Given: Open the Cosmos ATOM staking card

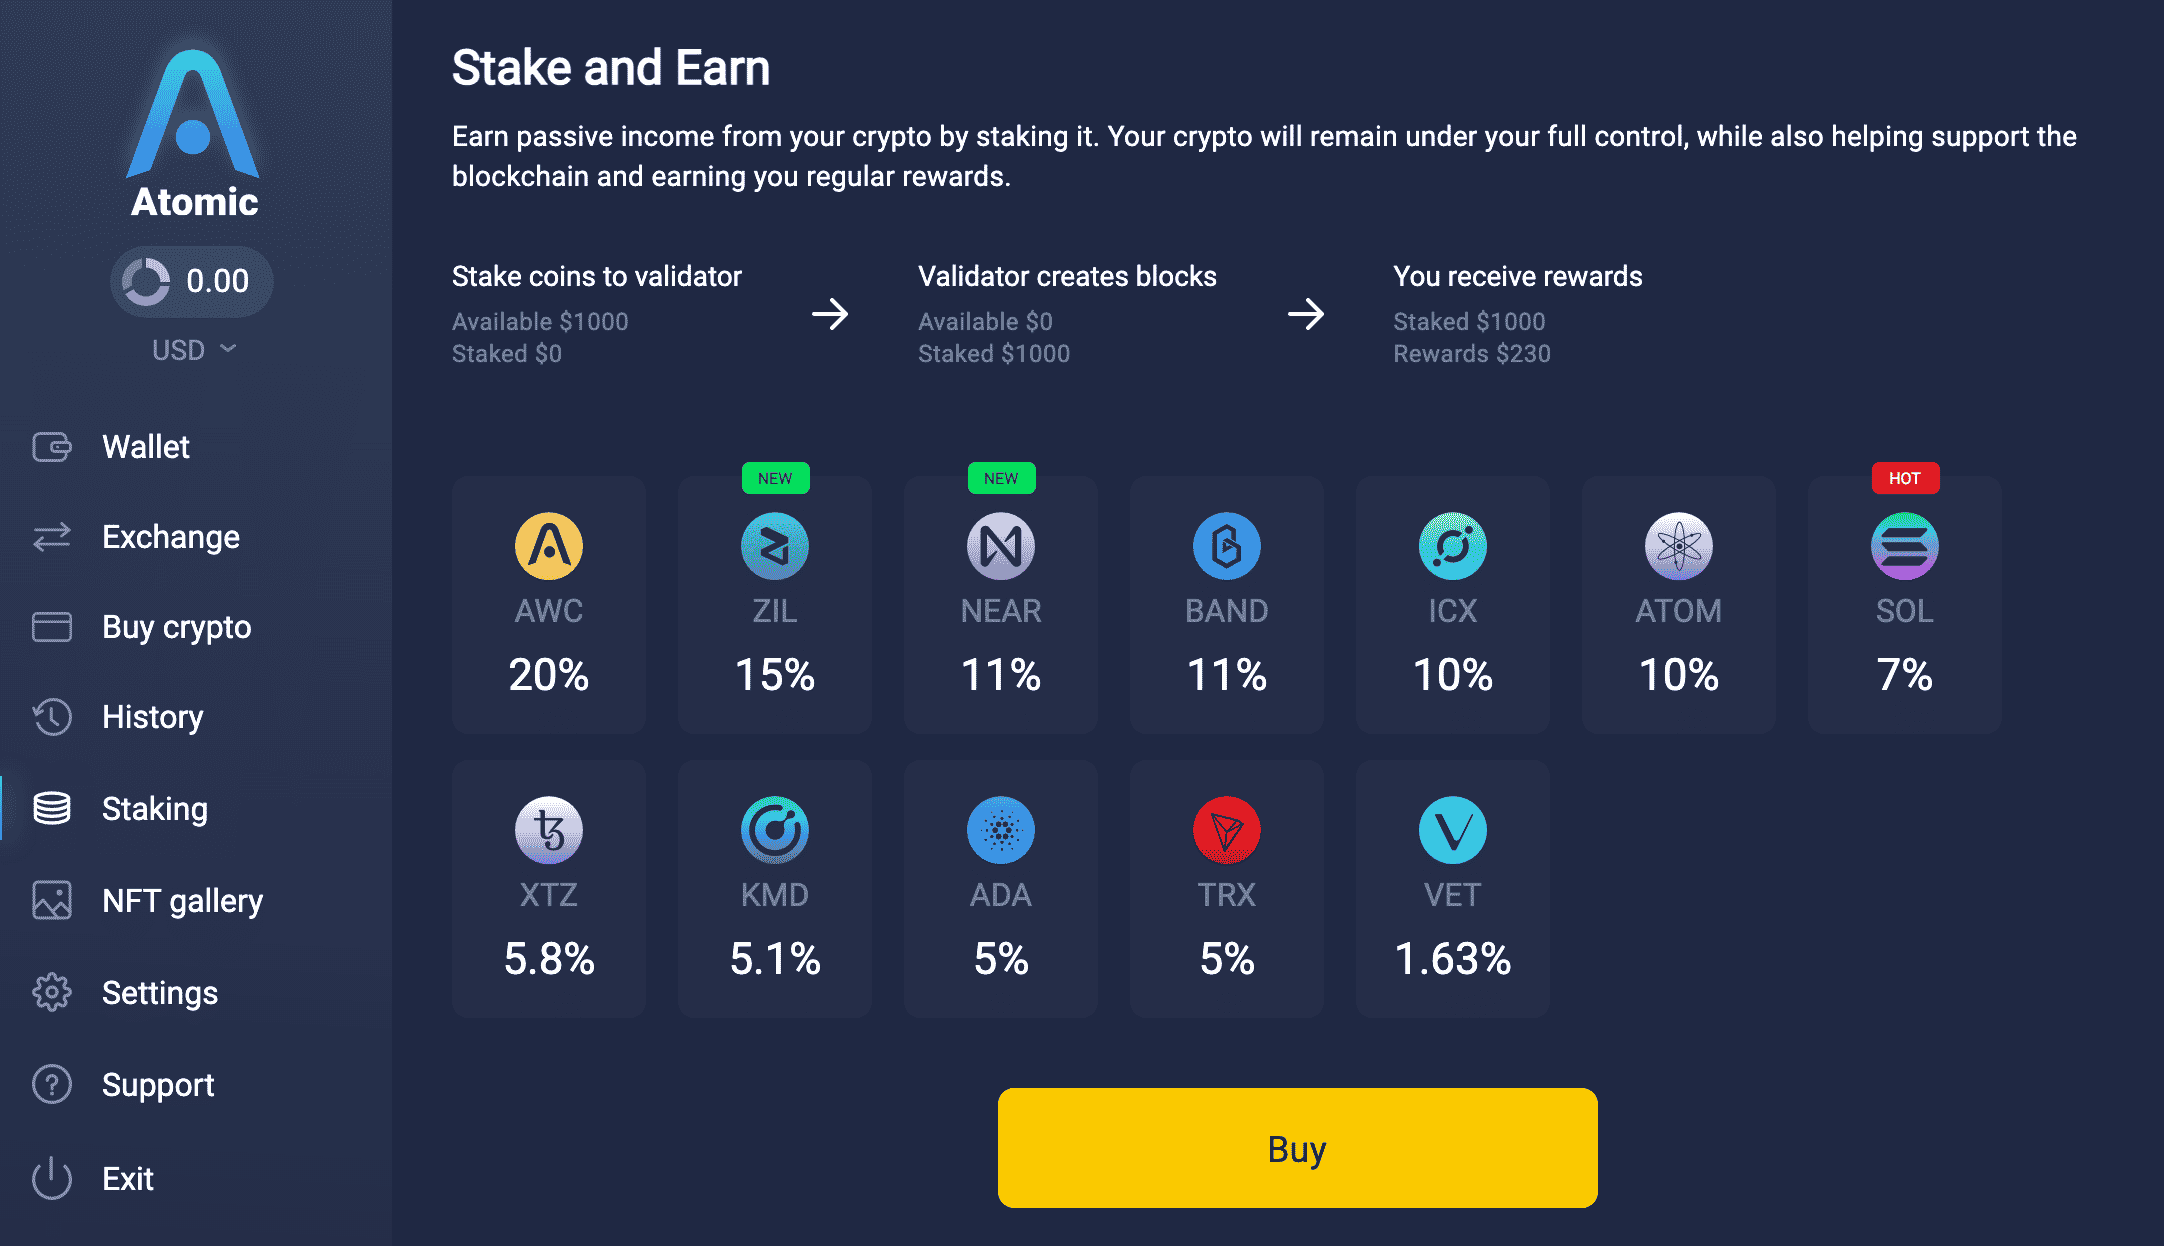Looking at the screenshot, I should pos(1679,605).
